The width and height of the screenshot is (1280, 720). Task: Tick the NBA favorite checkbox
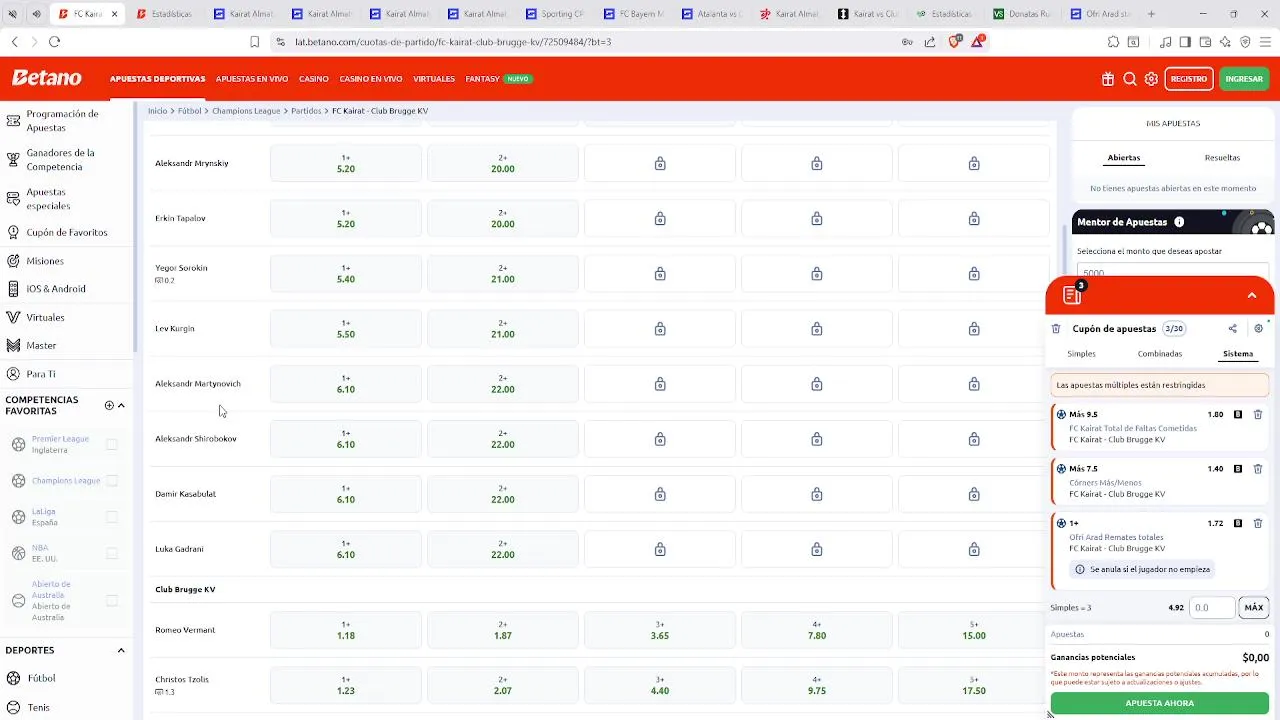(x=112, y=553)
